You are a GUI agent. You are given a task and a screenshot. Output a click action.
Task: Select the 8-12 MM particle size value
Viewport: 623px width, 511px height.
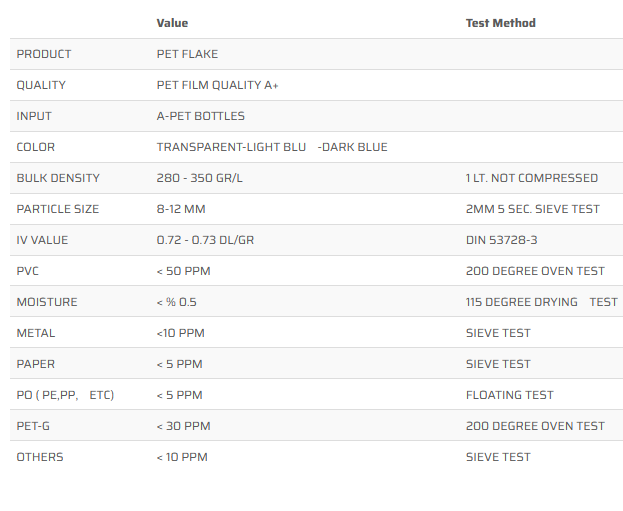(x=181, y=209)
